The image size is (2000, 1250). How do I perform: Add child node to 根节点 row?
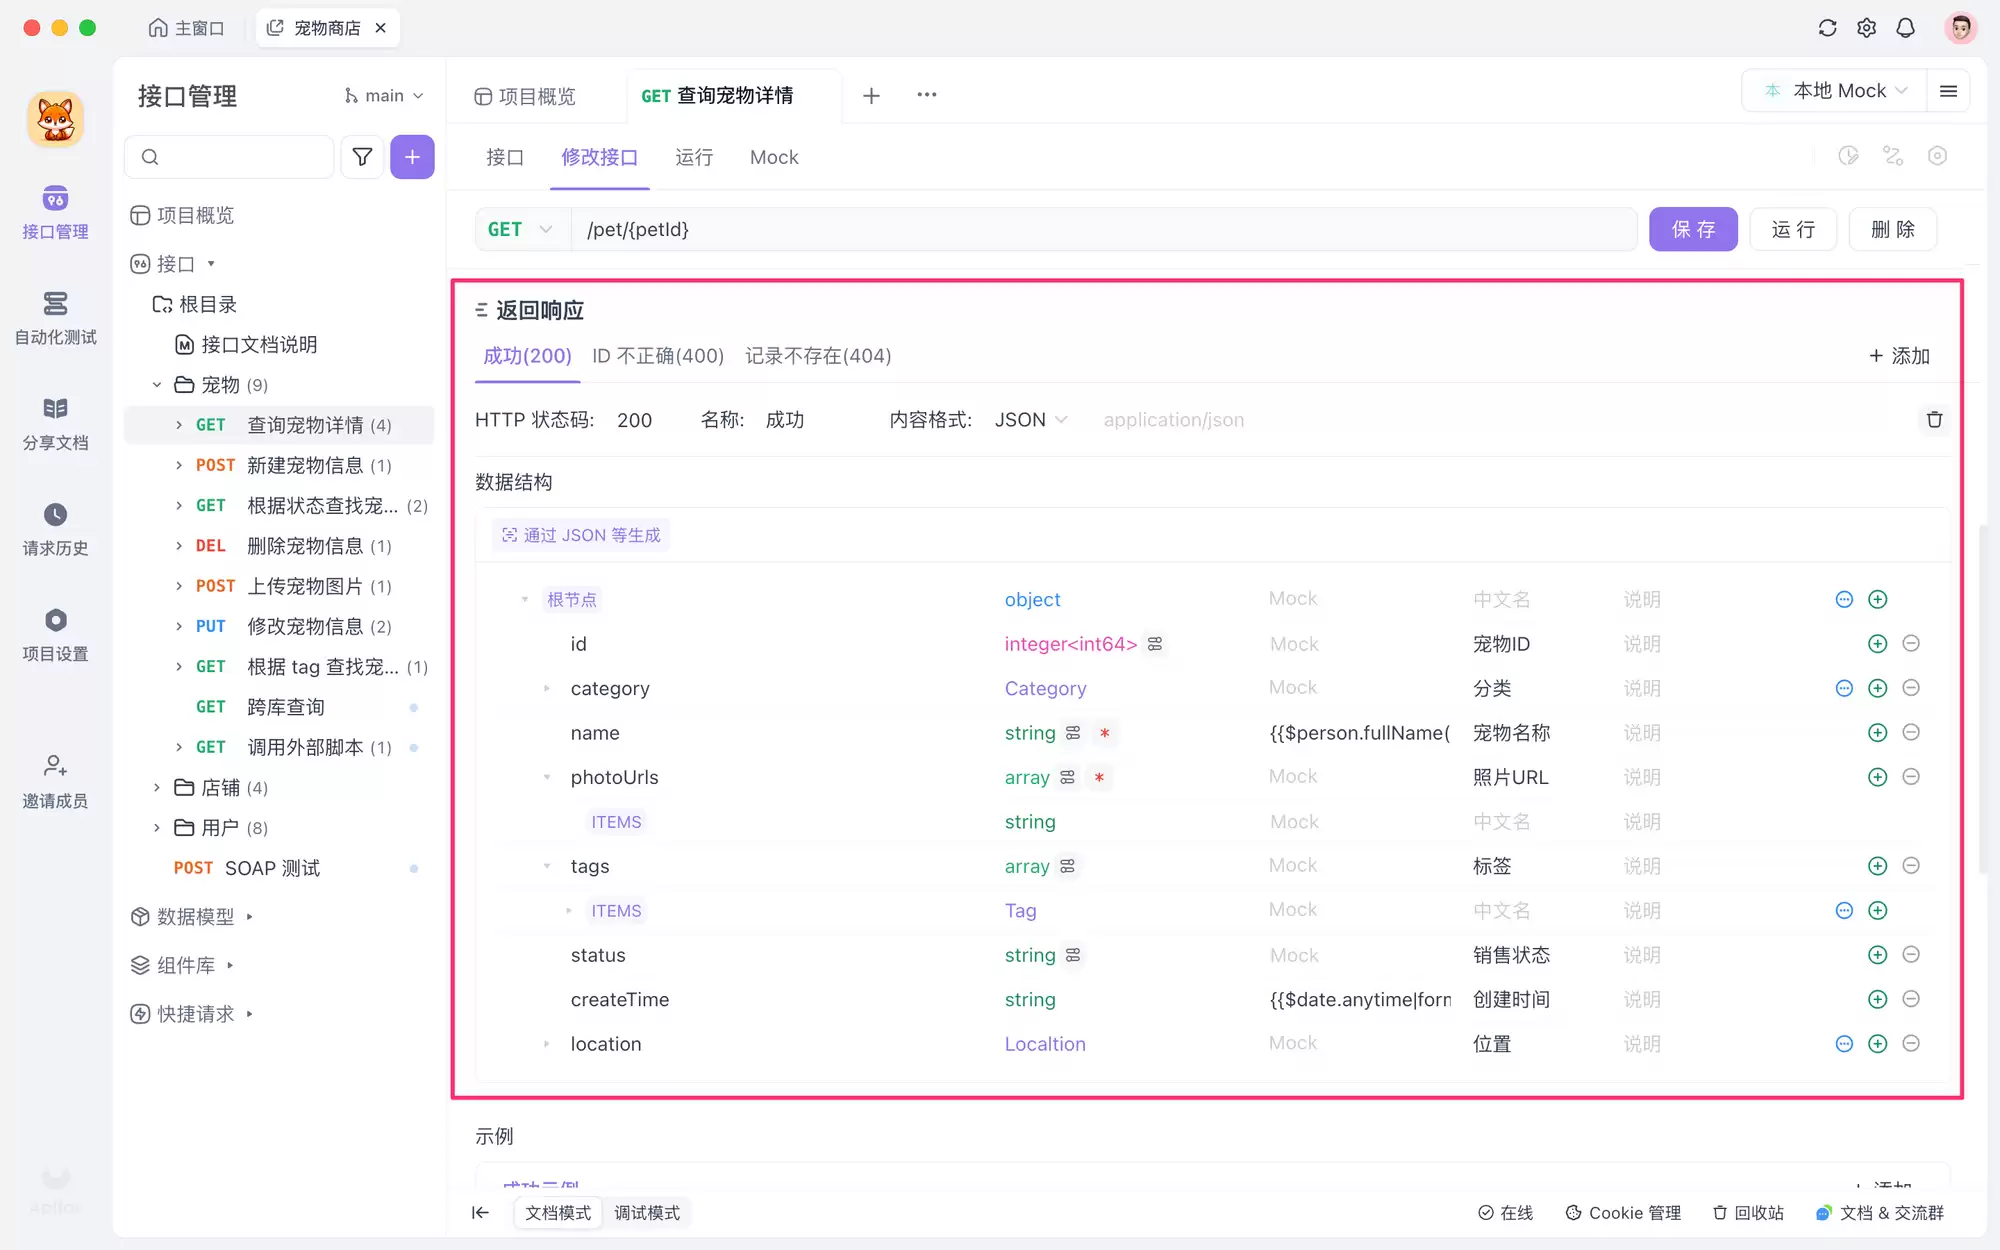[x=1877, y=600]
